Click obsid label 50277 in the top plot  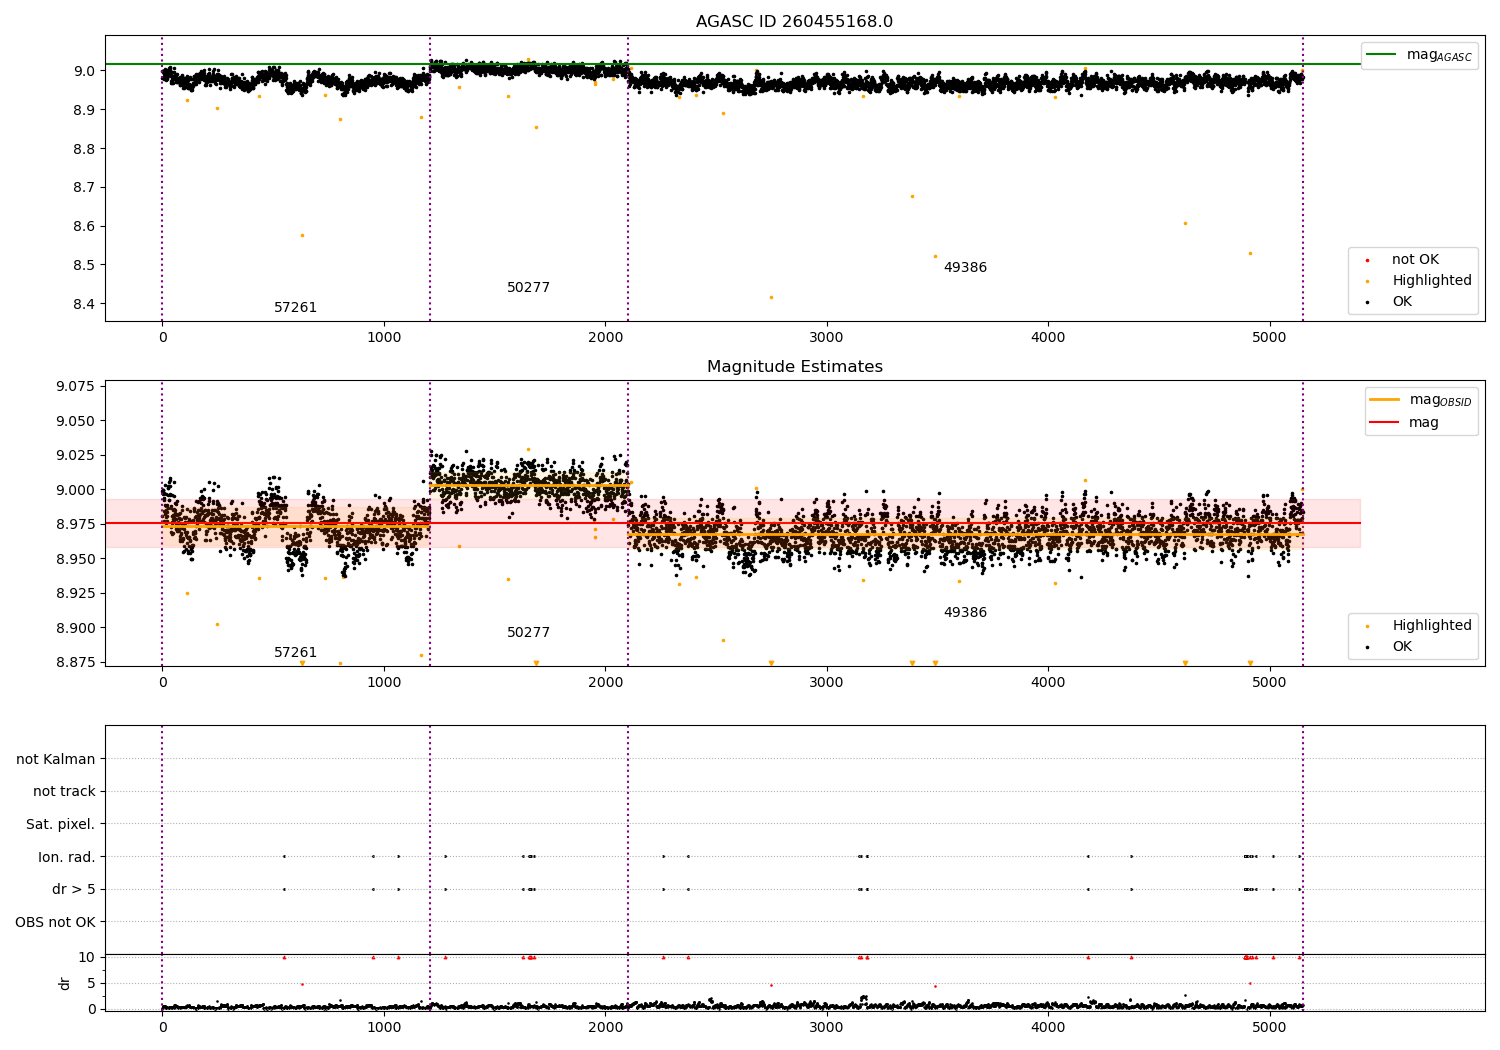click(528, 288)
